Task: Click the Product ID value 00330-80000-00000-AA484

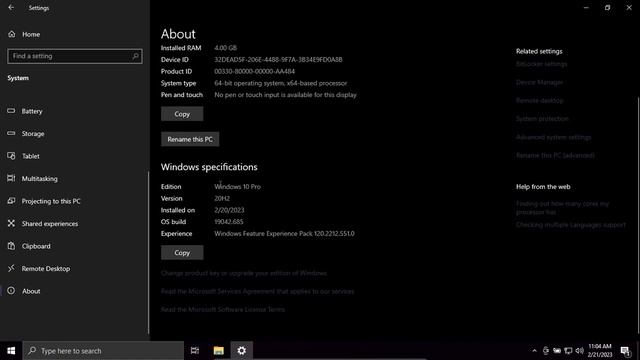Action: (254, 71)
